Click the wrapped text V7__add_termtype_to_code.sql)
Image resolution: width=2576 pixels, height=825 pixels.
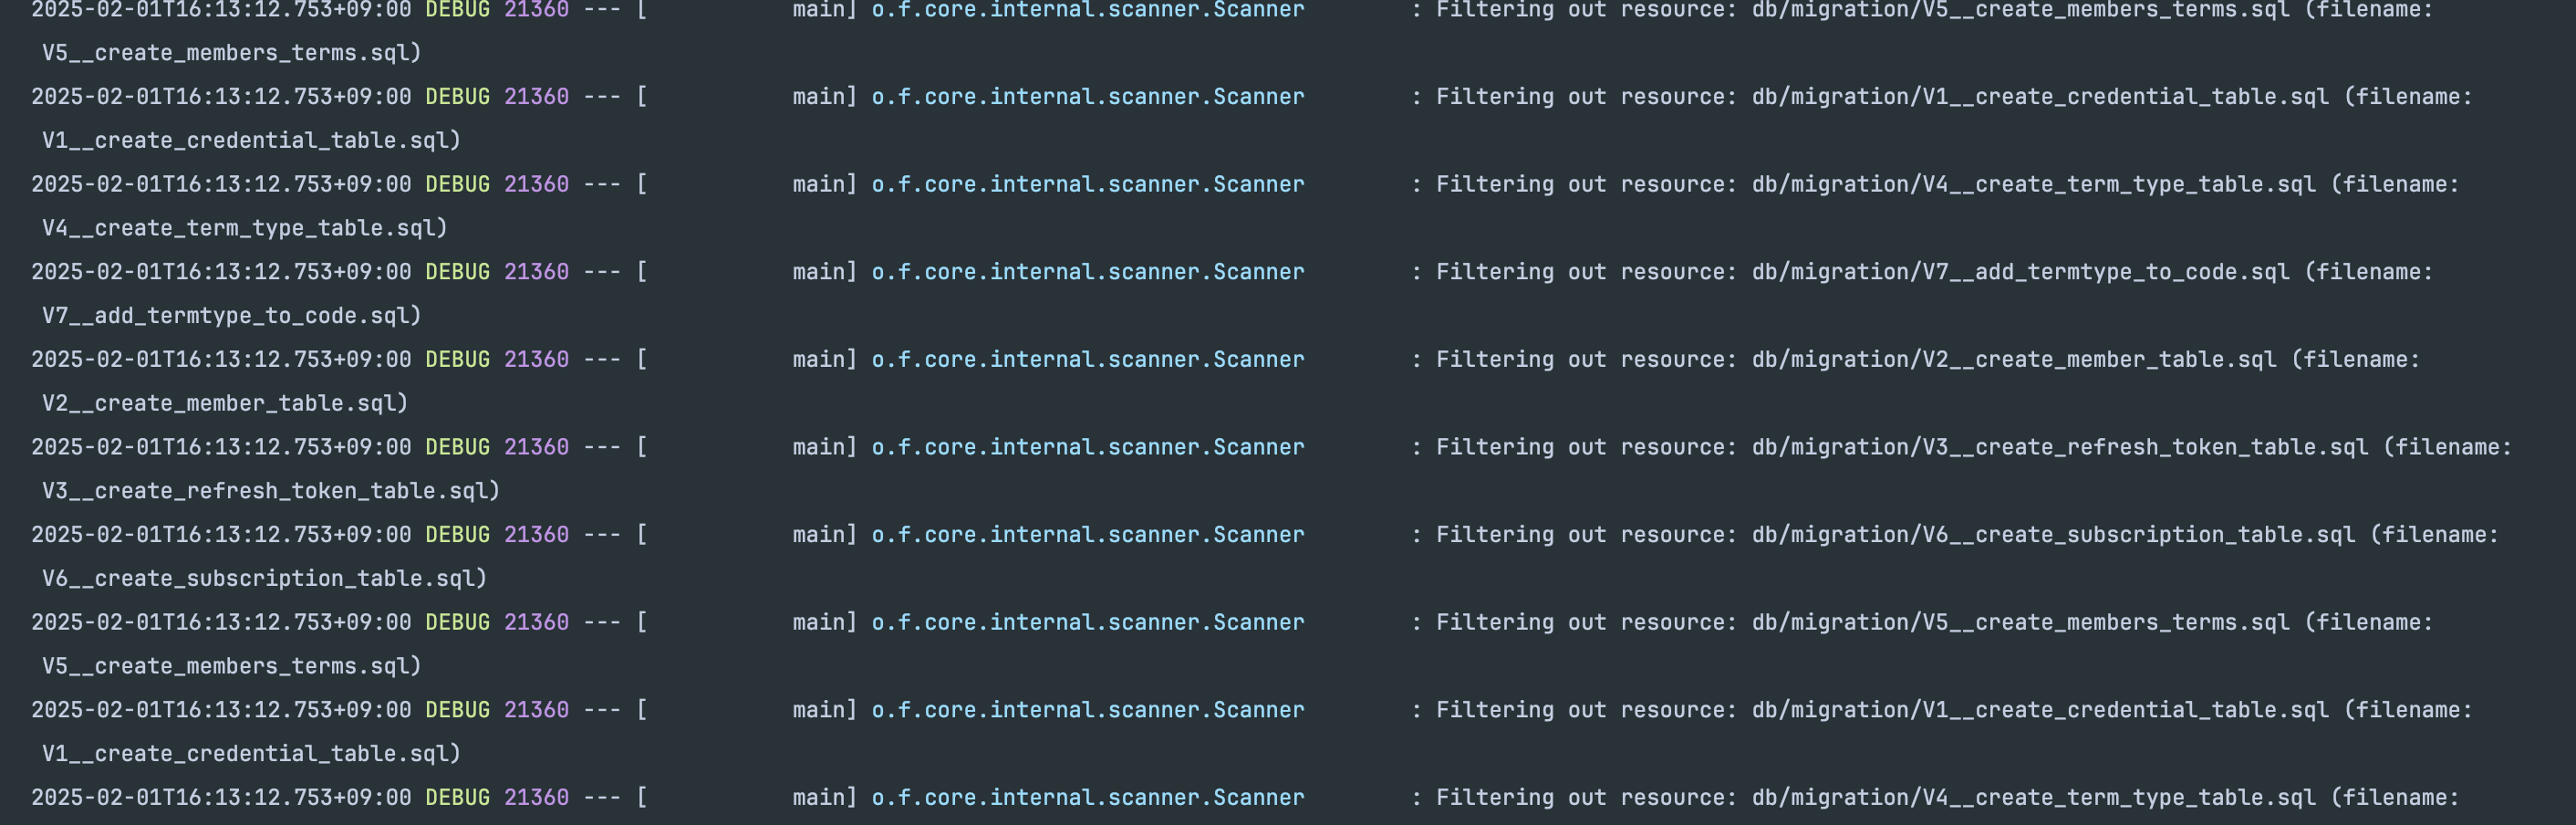click(231, 316)
